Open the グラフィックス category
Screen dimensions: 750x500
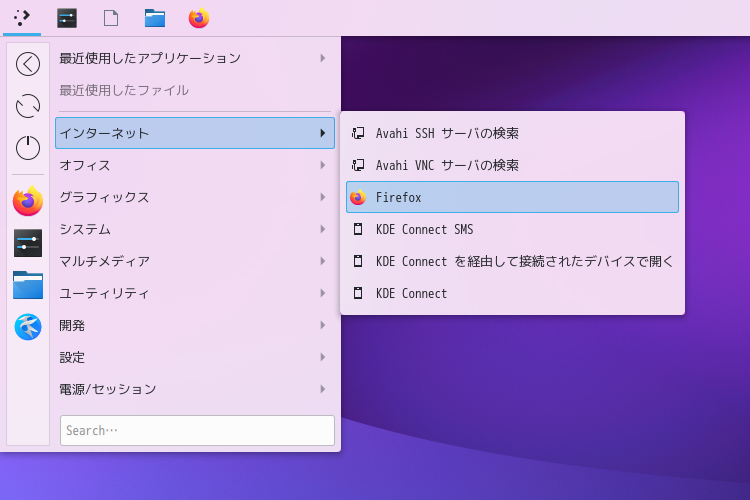tap(195, 197)
